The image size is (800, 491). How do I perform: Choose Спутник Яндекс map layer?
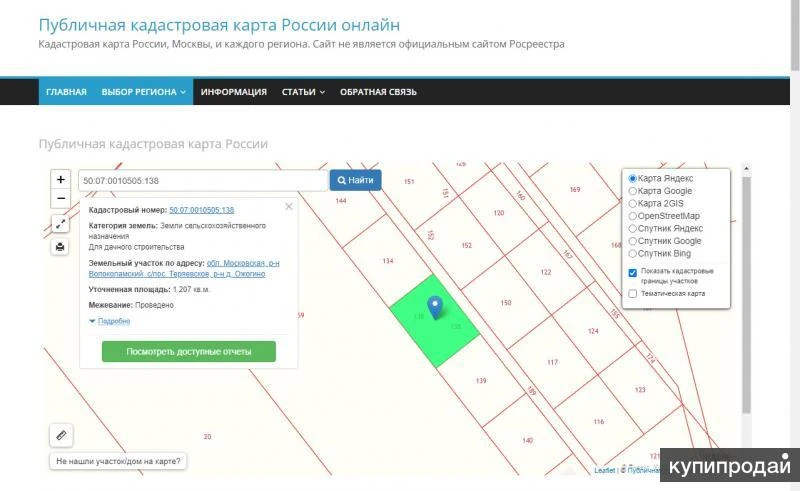633,228
